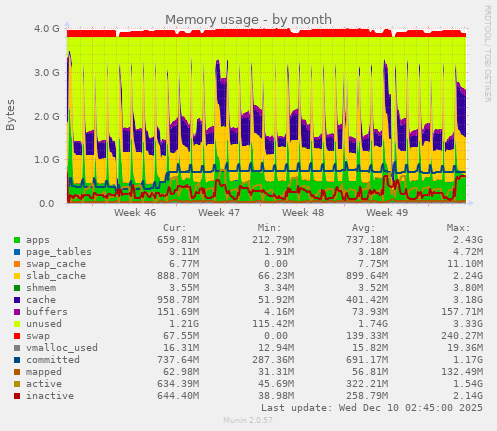
Task: Click the 'swap' legend label
Action: (38, 336)
